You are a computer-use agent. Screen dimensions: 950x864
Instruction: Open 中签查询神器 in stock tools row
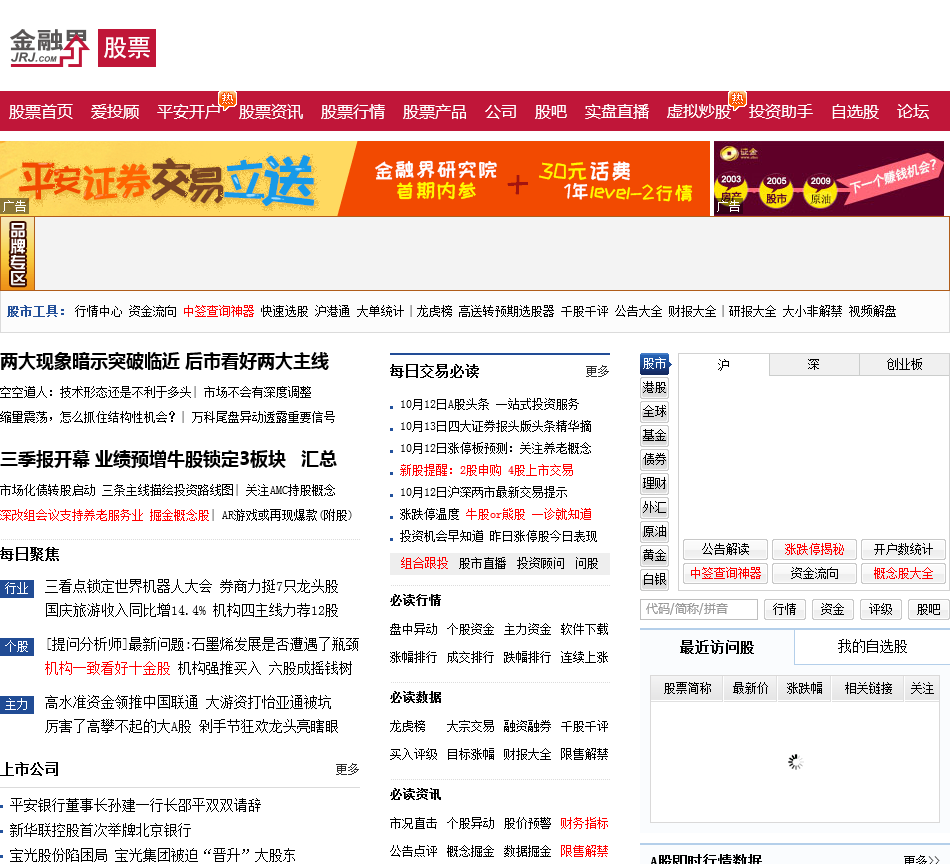pyautogui.click(x=219, y=311)
